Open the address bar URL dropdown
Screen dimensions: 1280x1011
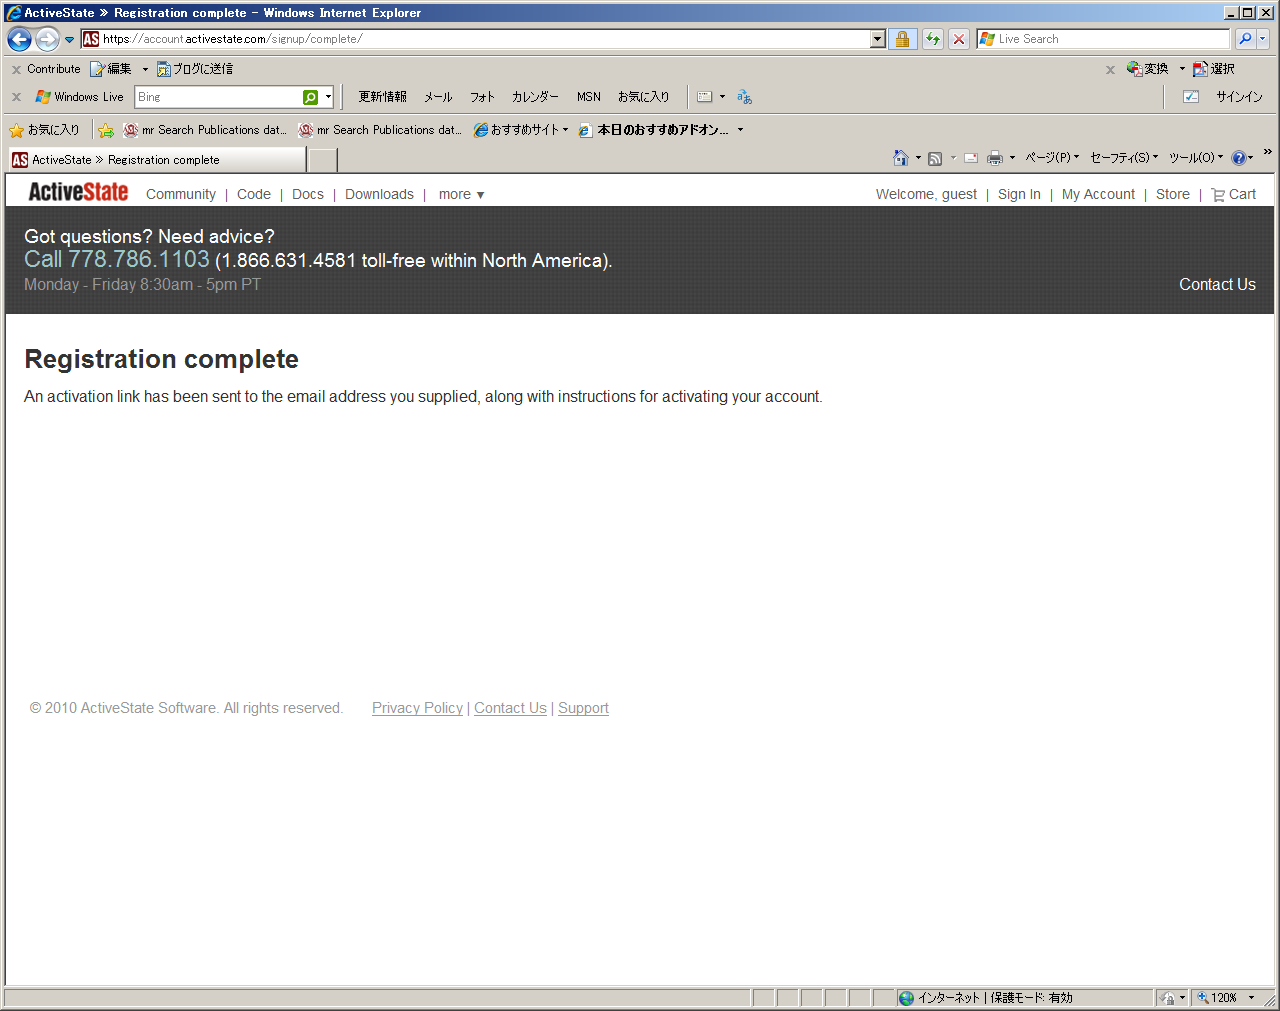coord(878,39)
